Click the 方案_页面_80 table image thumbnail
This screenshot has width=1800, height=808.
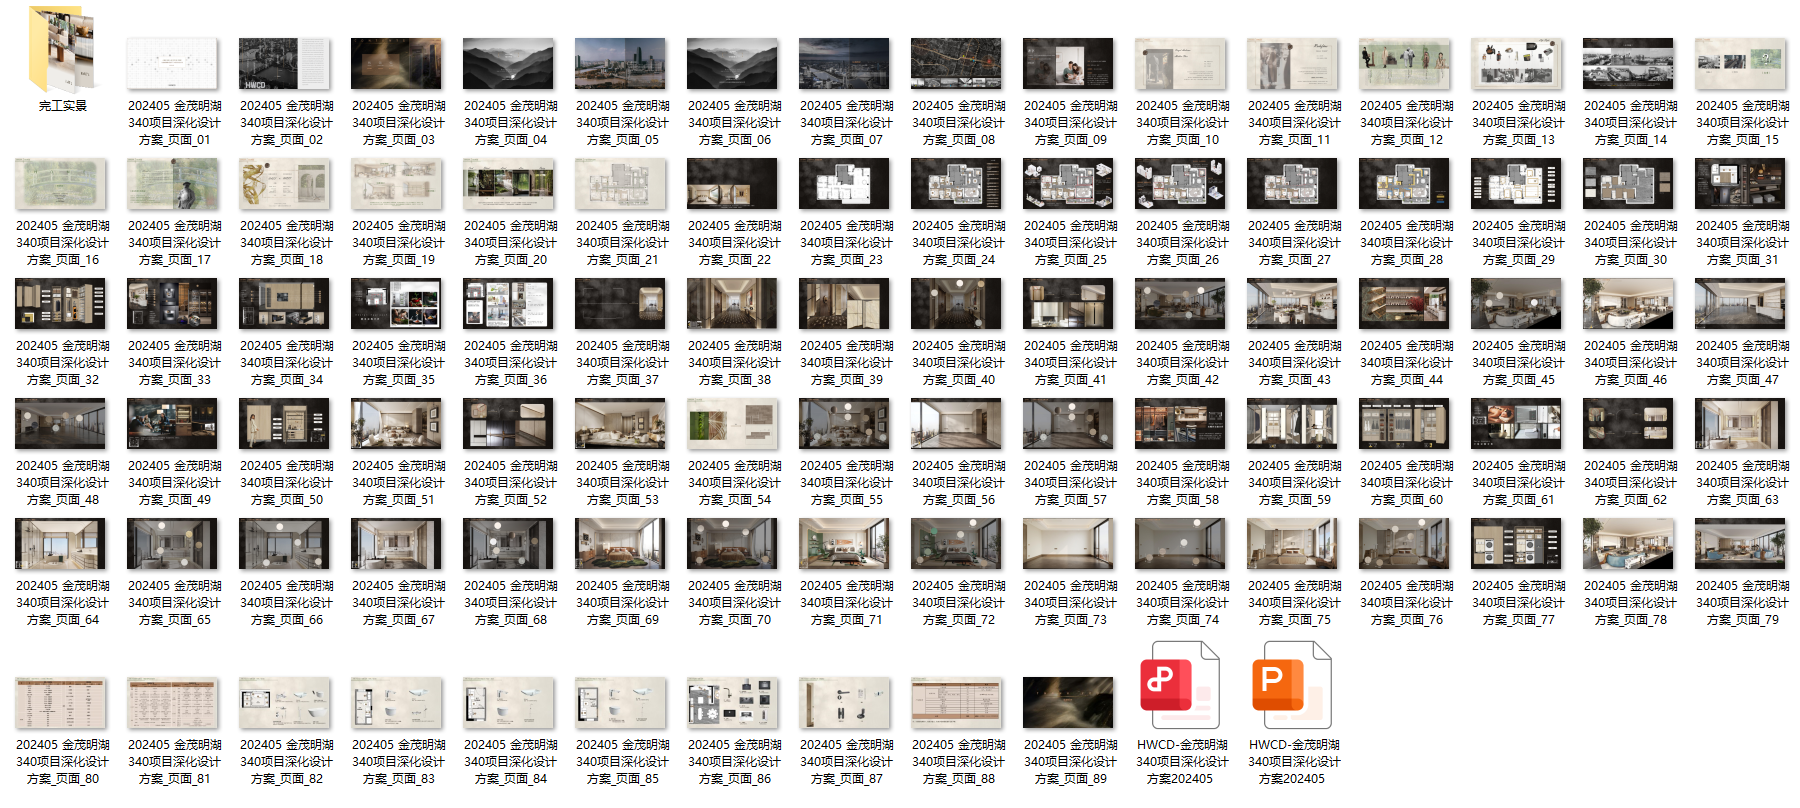pyautogui.click(x=61, y=703)
